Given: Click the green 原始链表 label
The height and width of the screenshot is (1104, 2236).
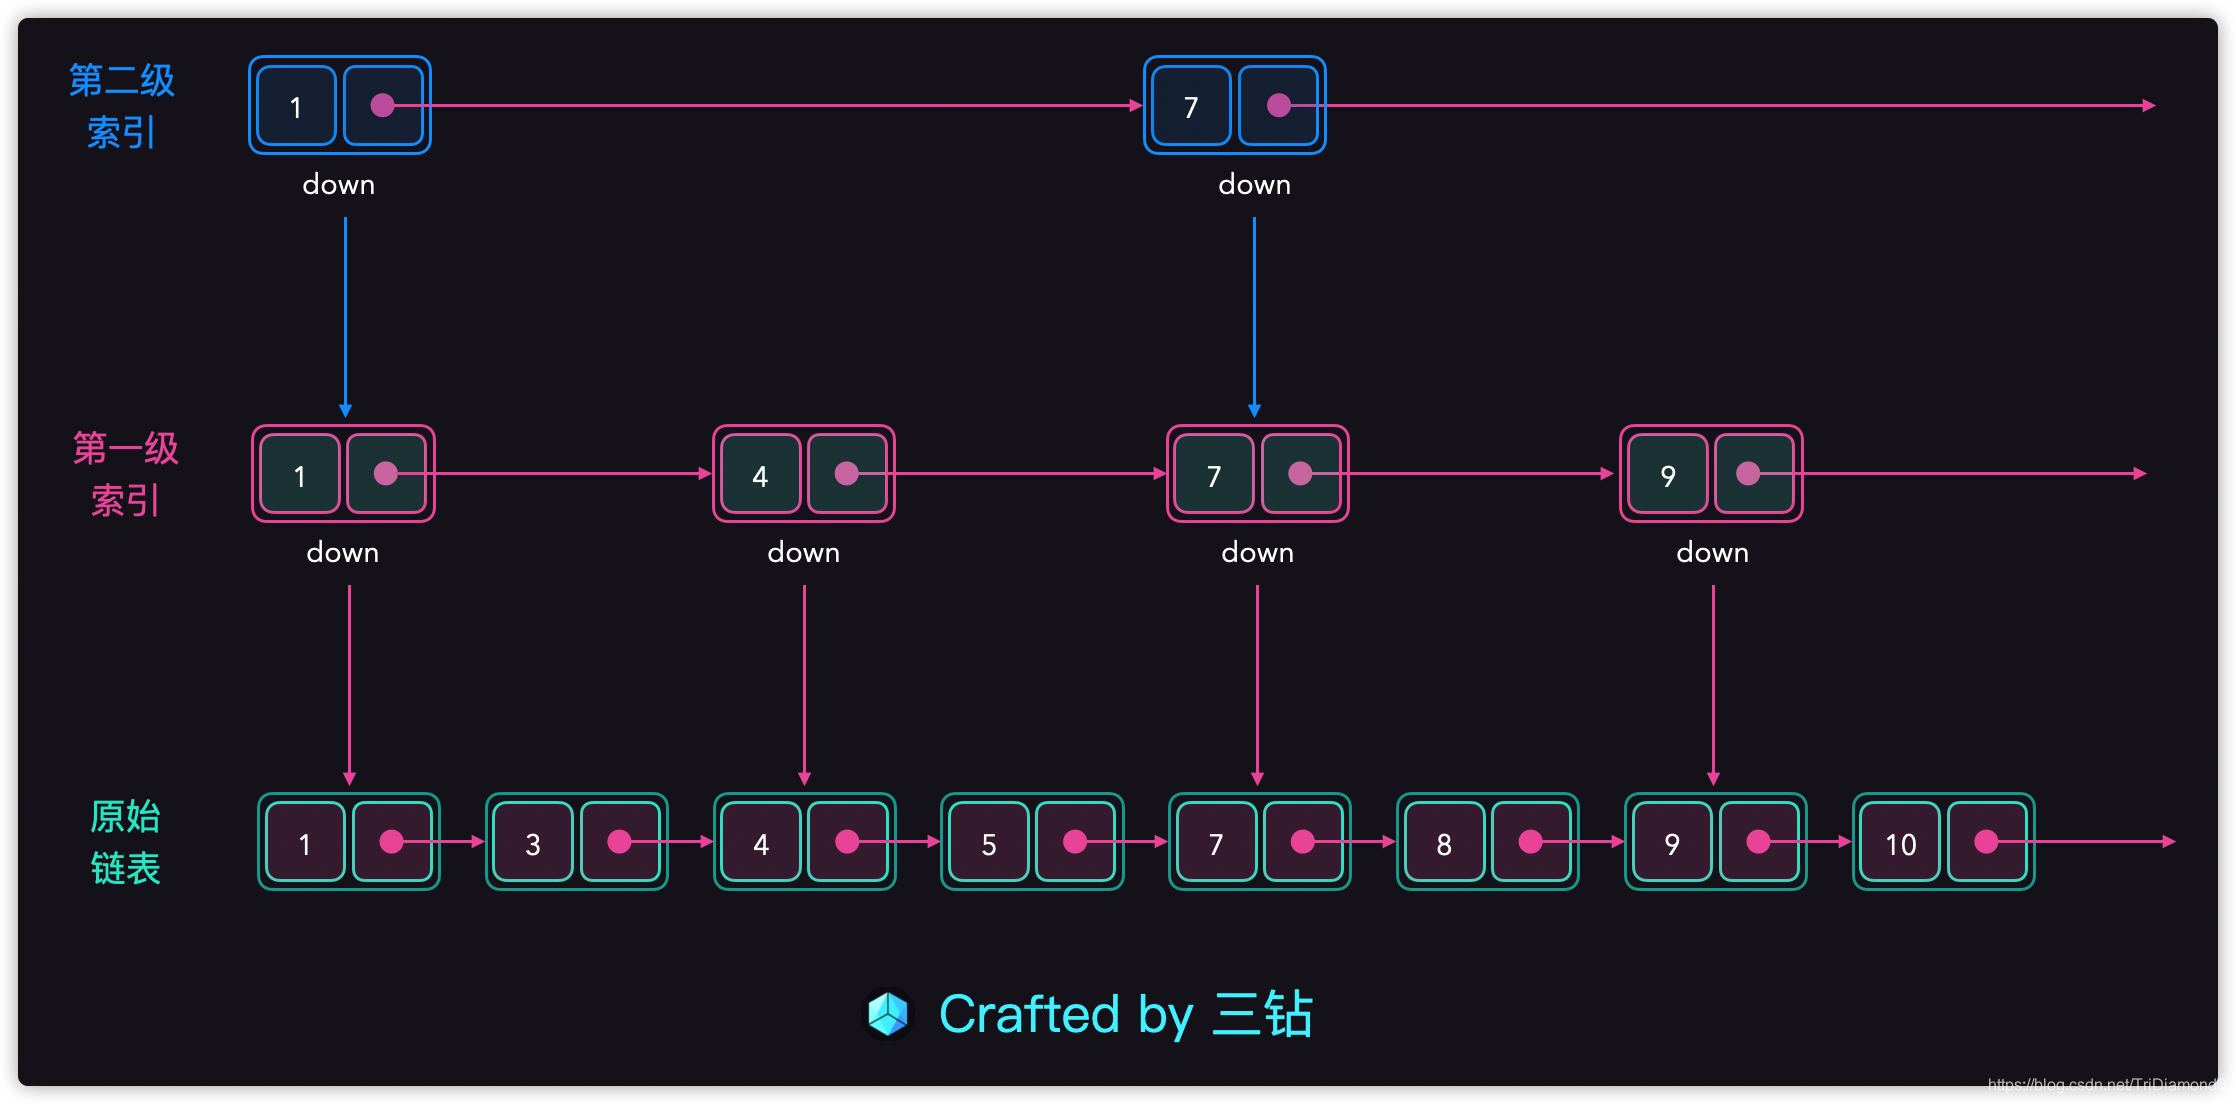Looking at the screenshot, I should point(125,842).
